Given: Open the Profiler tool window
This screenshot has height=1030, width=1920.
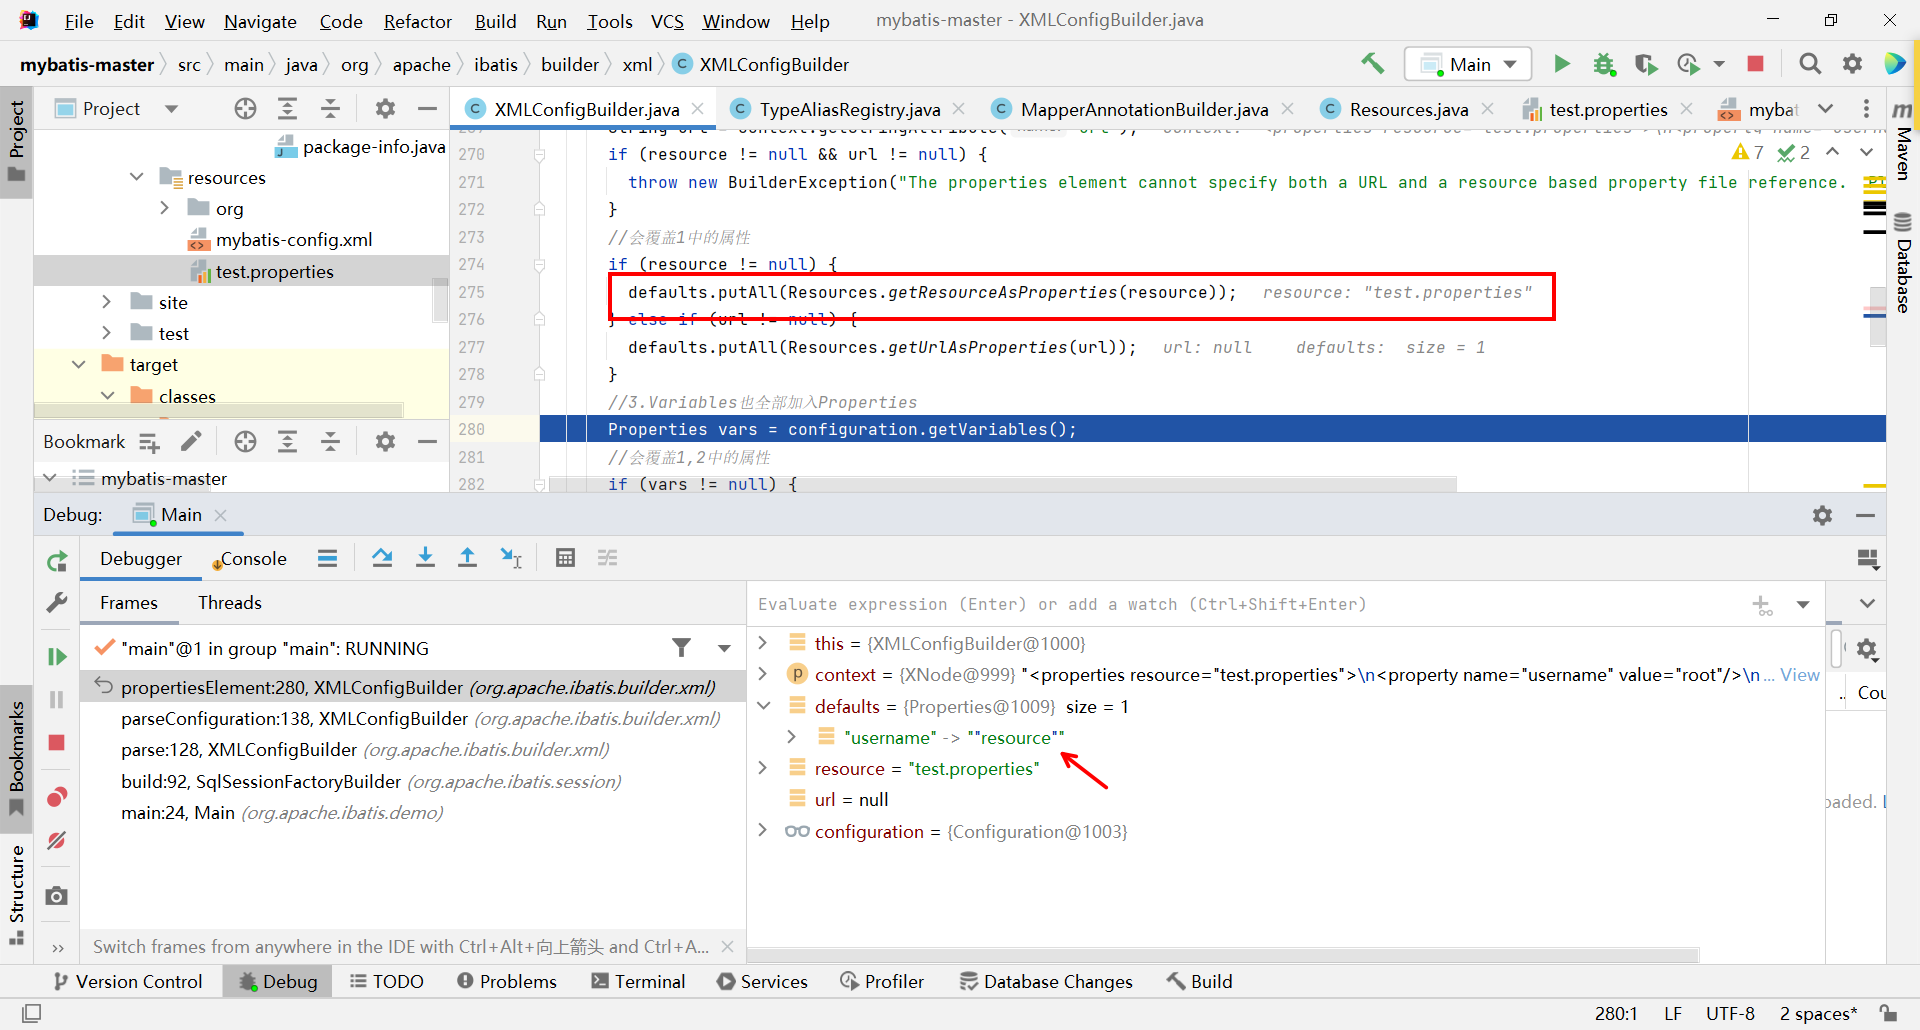Looking at the screenshot, I should click(882, 981).
